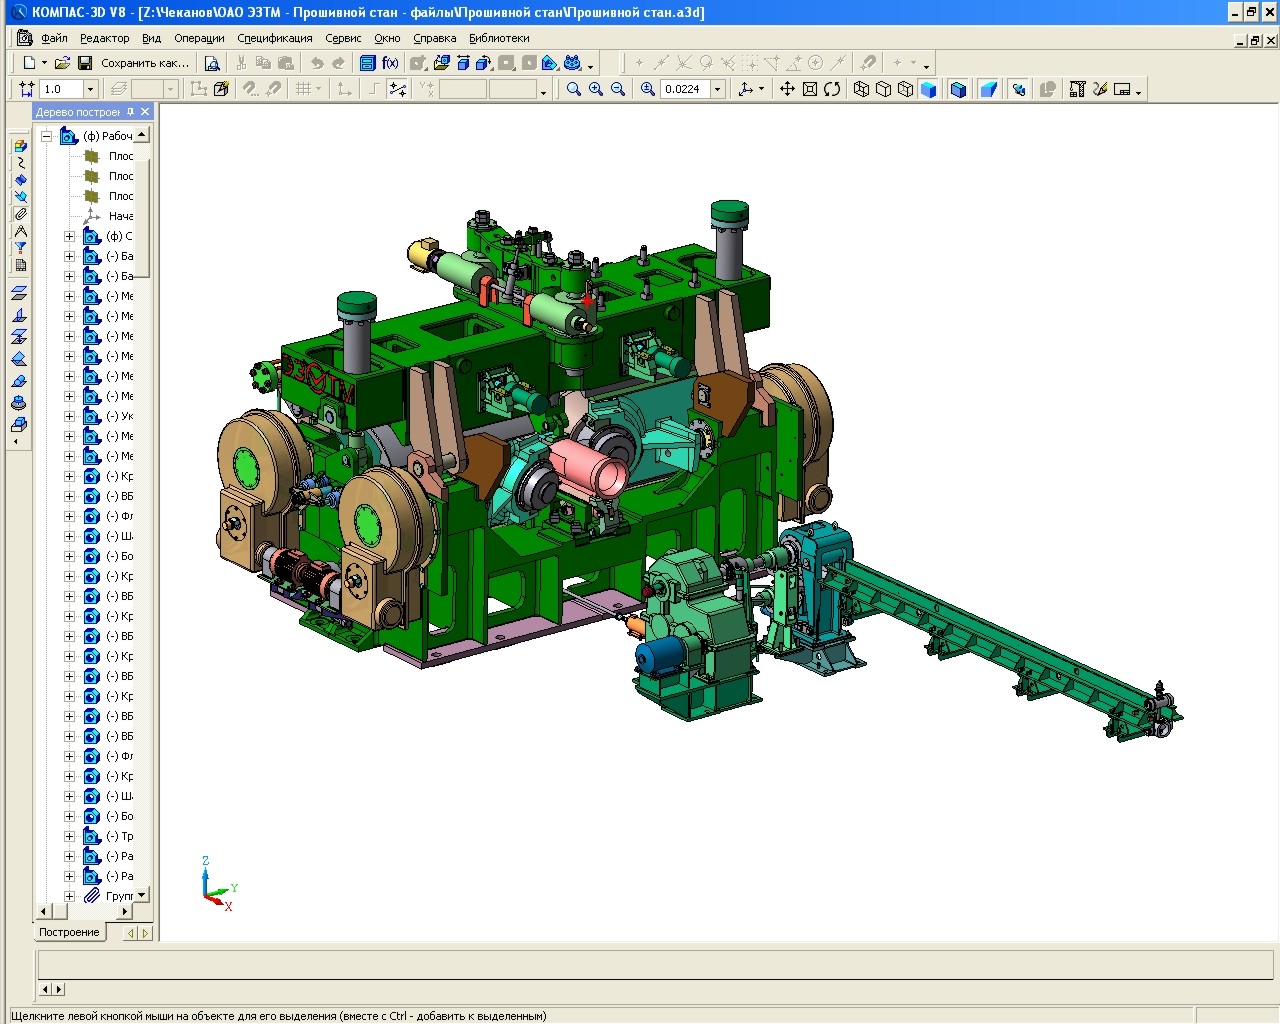Close the Дерево построения panel

[x=145, y=112]
